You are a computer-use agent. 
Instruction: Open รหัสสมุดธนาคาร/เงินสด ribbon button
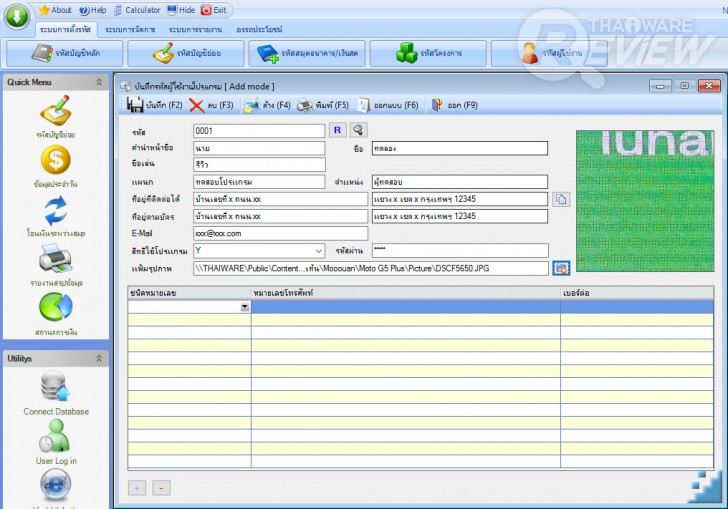click(x=307, y=53)
